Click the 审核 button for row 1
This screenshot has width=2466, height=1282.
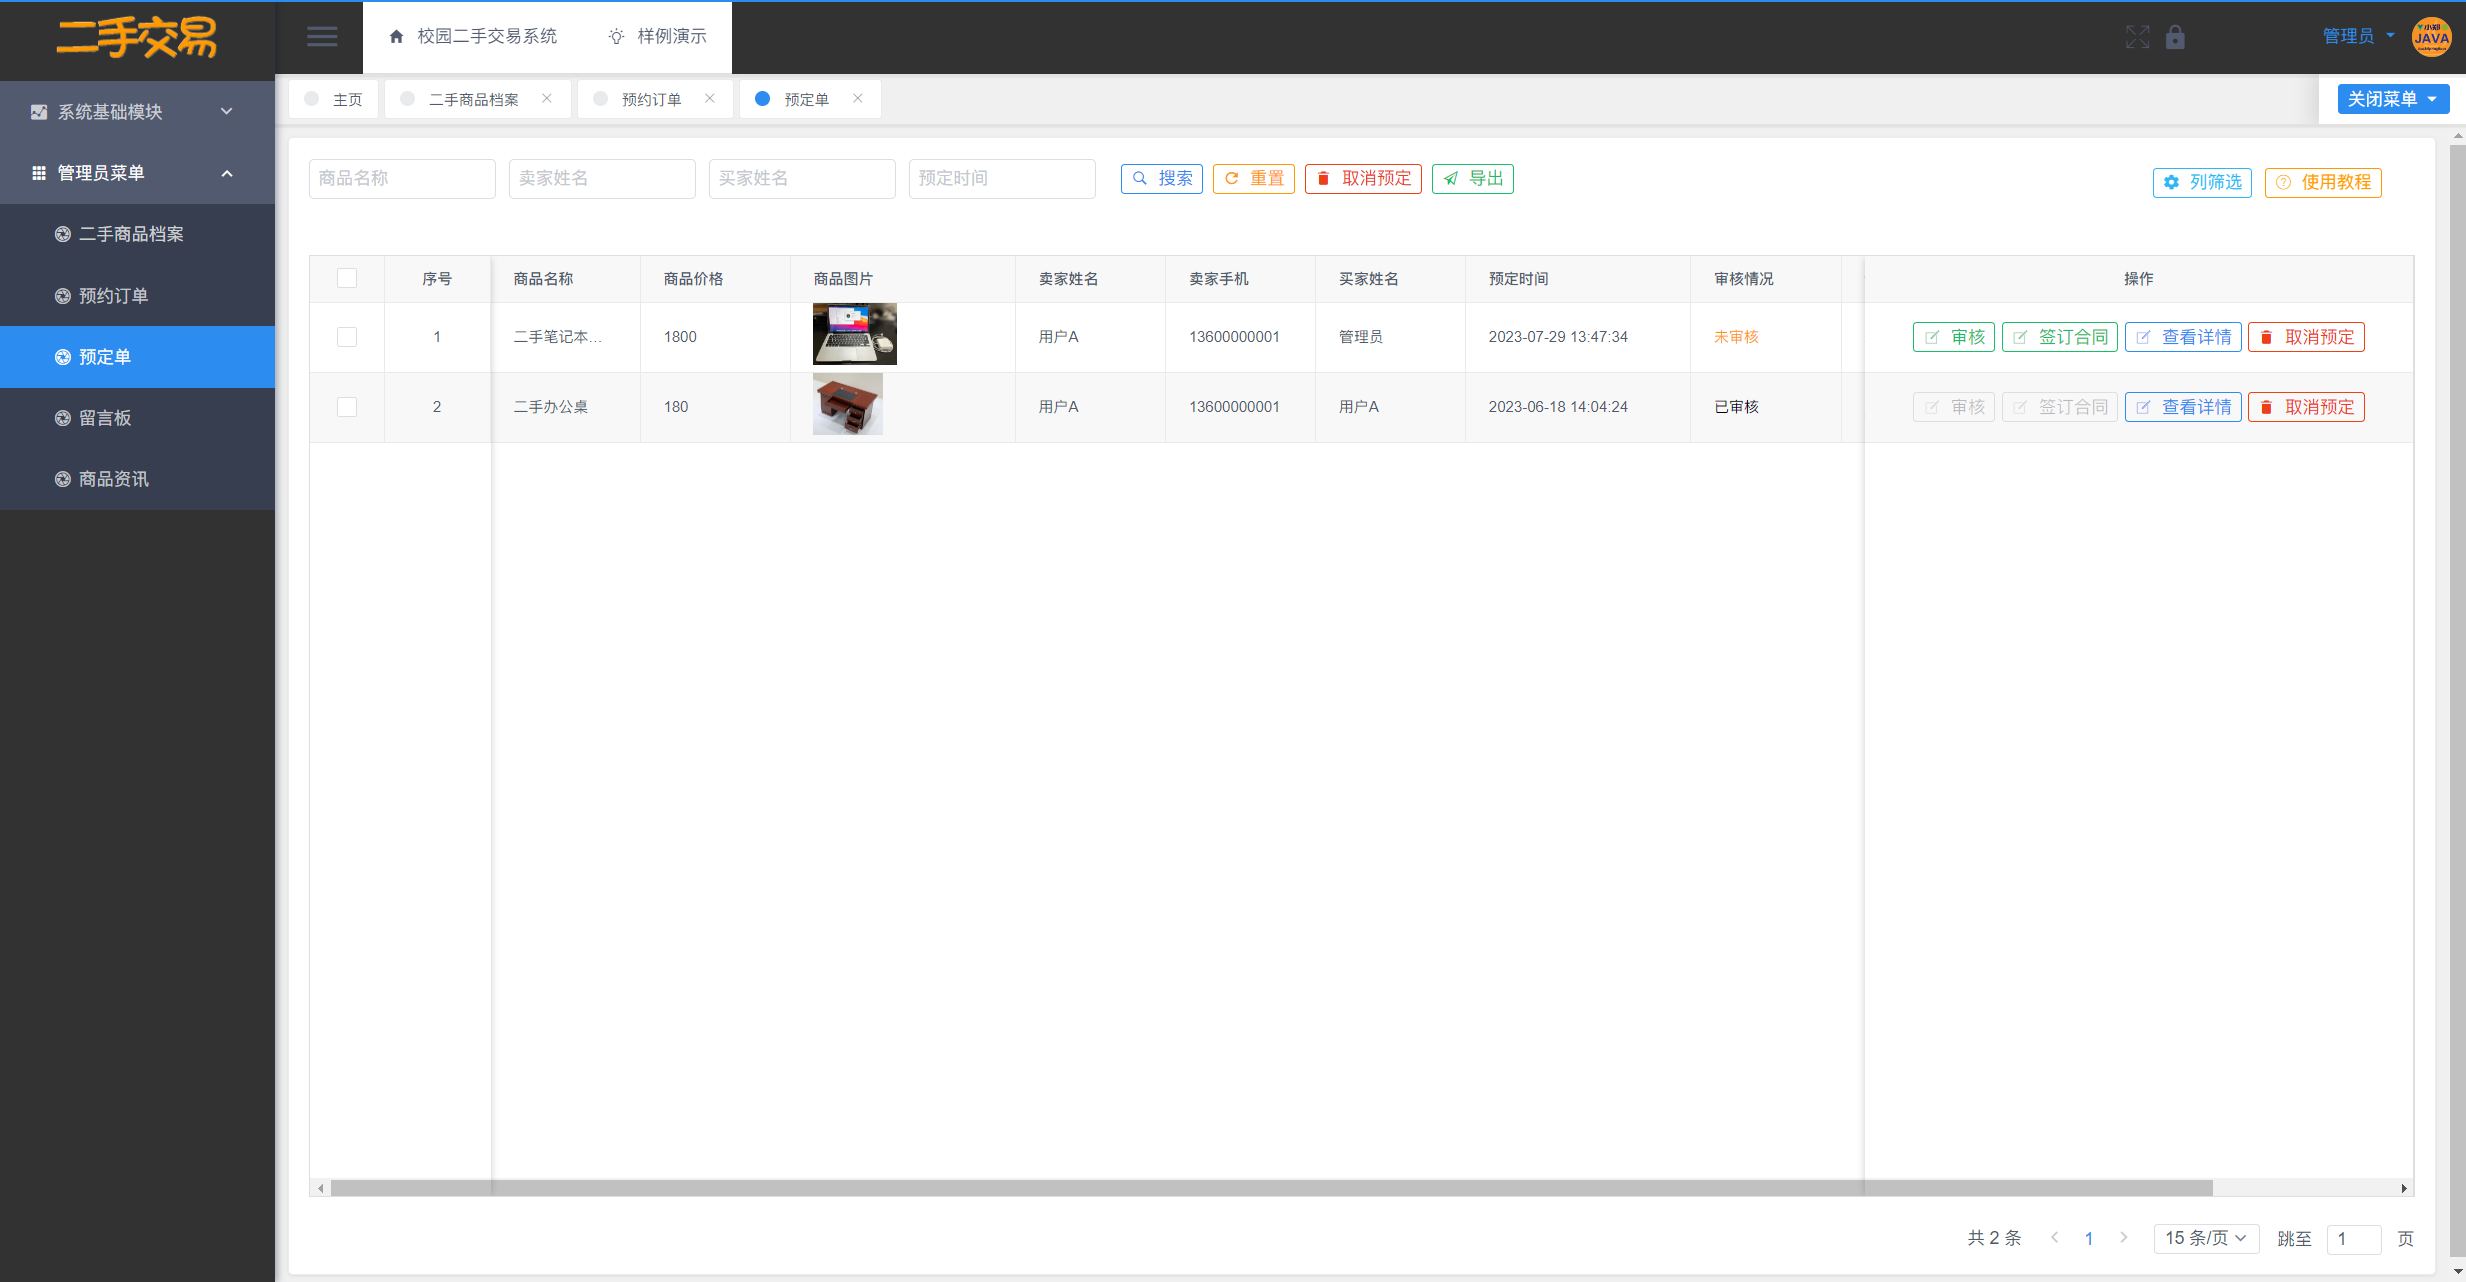(x=1953, y=337)
